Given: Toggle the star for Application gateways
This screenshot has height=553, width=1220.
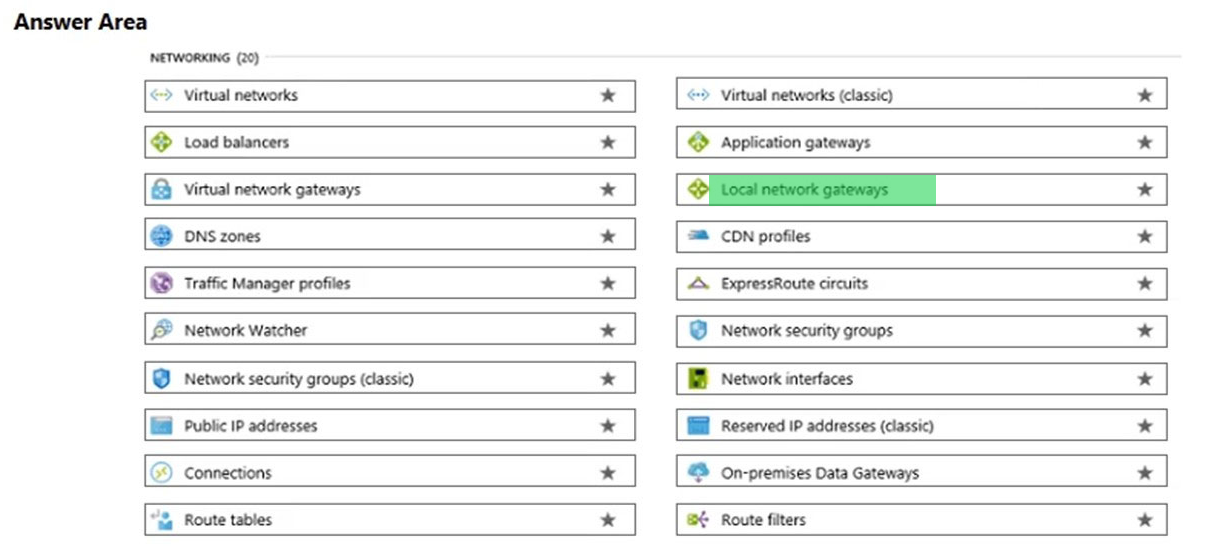Looking at the screenshot, I should pyautogui.click(x=1145, y=142).
